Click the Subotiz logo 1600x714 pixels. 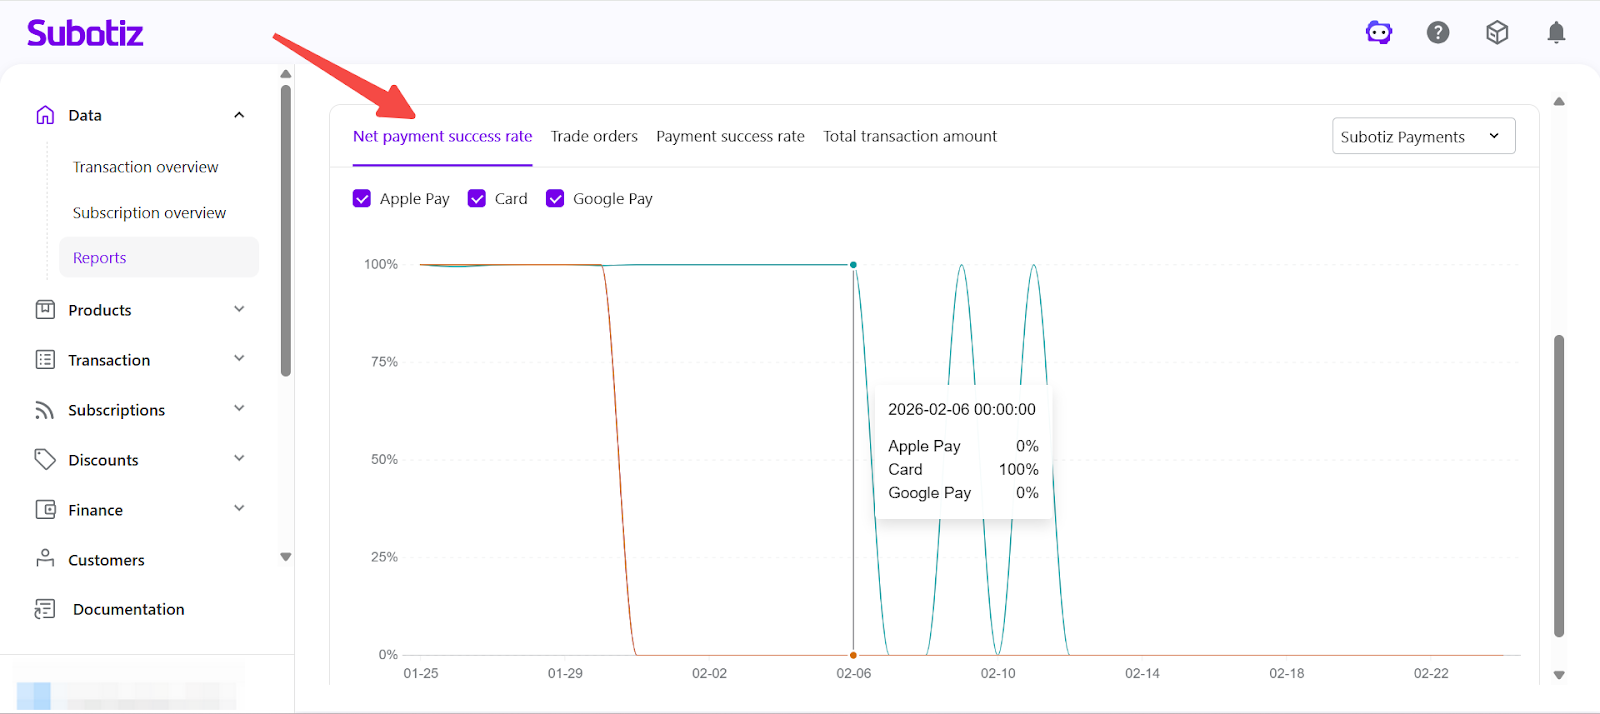click(x=85, y=33)
